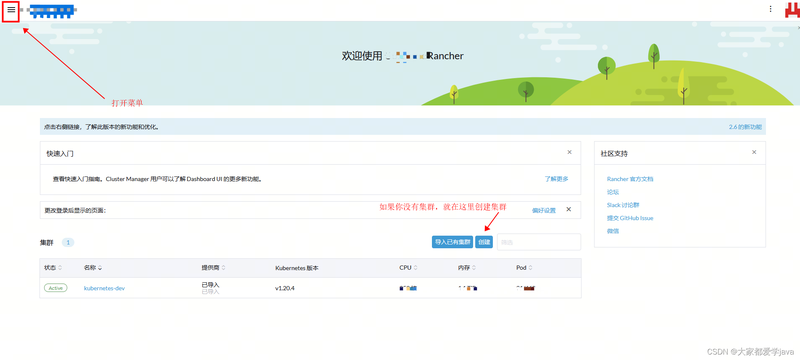This screenshot has height=360, width=800.
Task: Open the red Rancher user avatar menu
Action: click(792, 10)
